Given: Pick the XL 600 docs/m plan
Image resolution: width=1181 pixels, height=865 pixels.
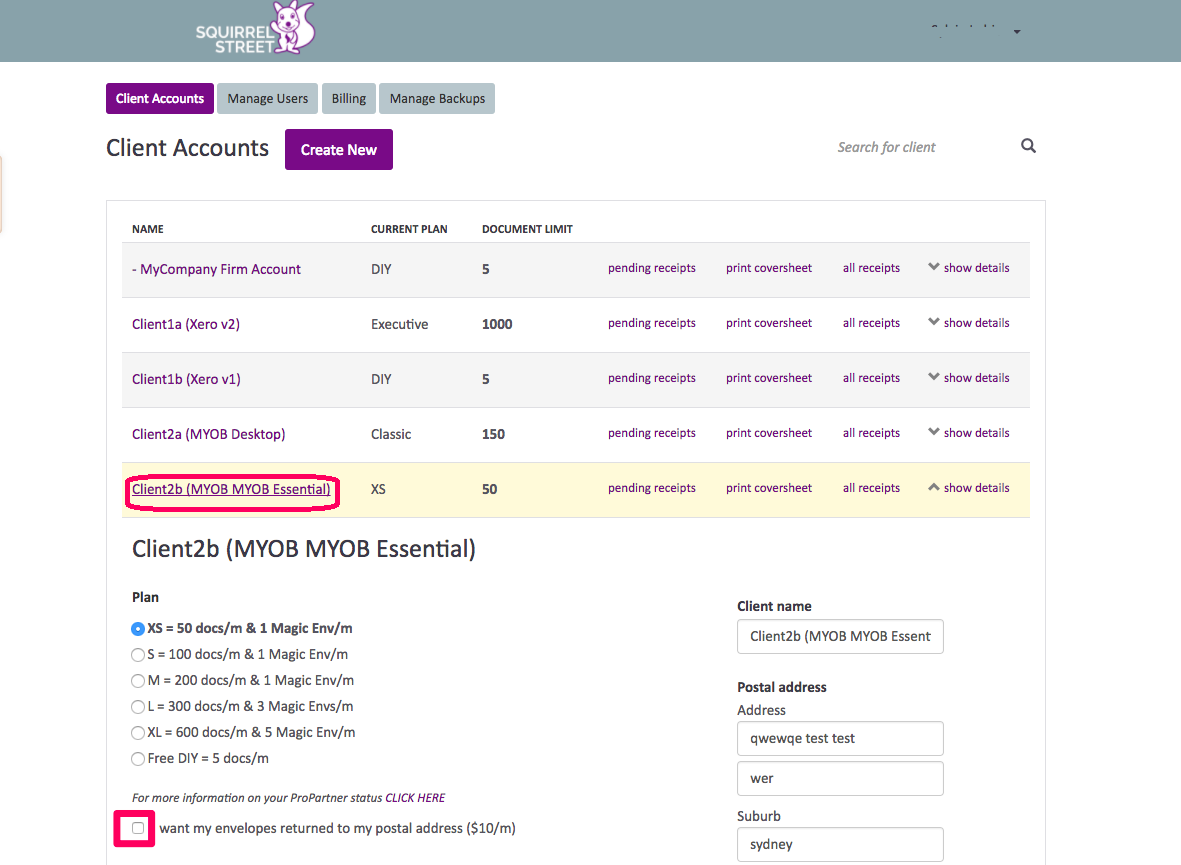Looking at the screenshot, I should [x=138, y=732].
